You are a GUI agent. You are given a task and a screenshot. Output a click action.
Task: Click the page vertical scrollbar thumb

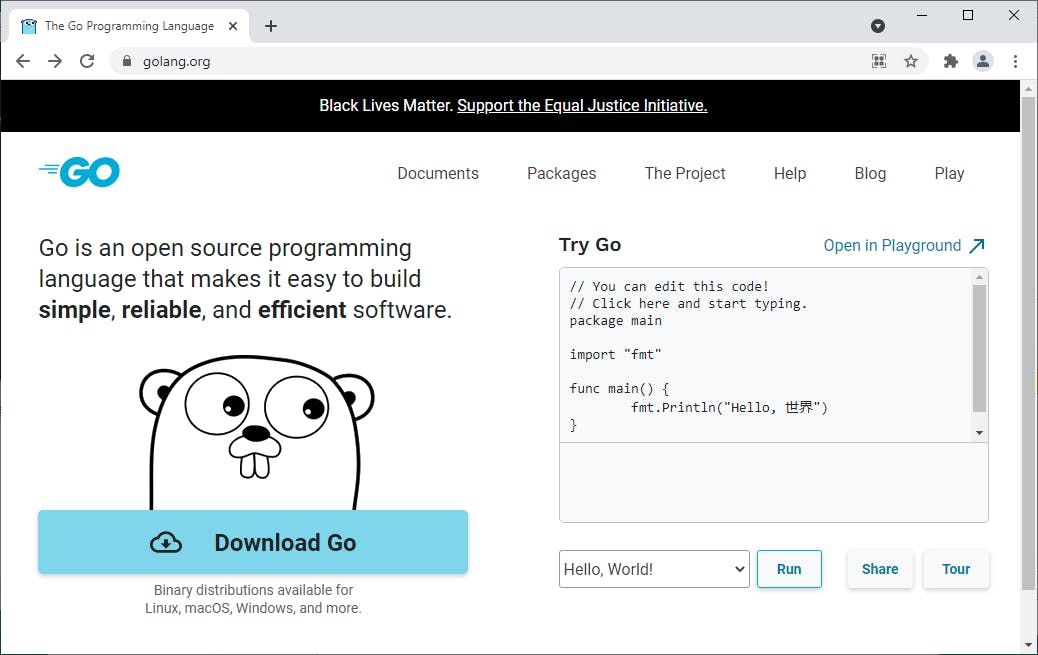click(x=1028, y=343)
